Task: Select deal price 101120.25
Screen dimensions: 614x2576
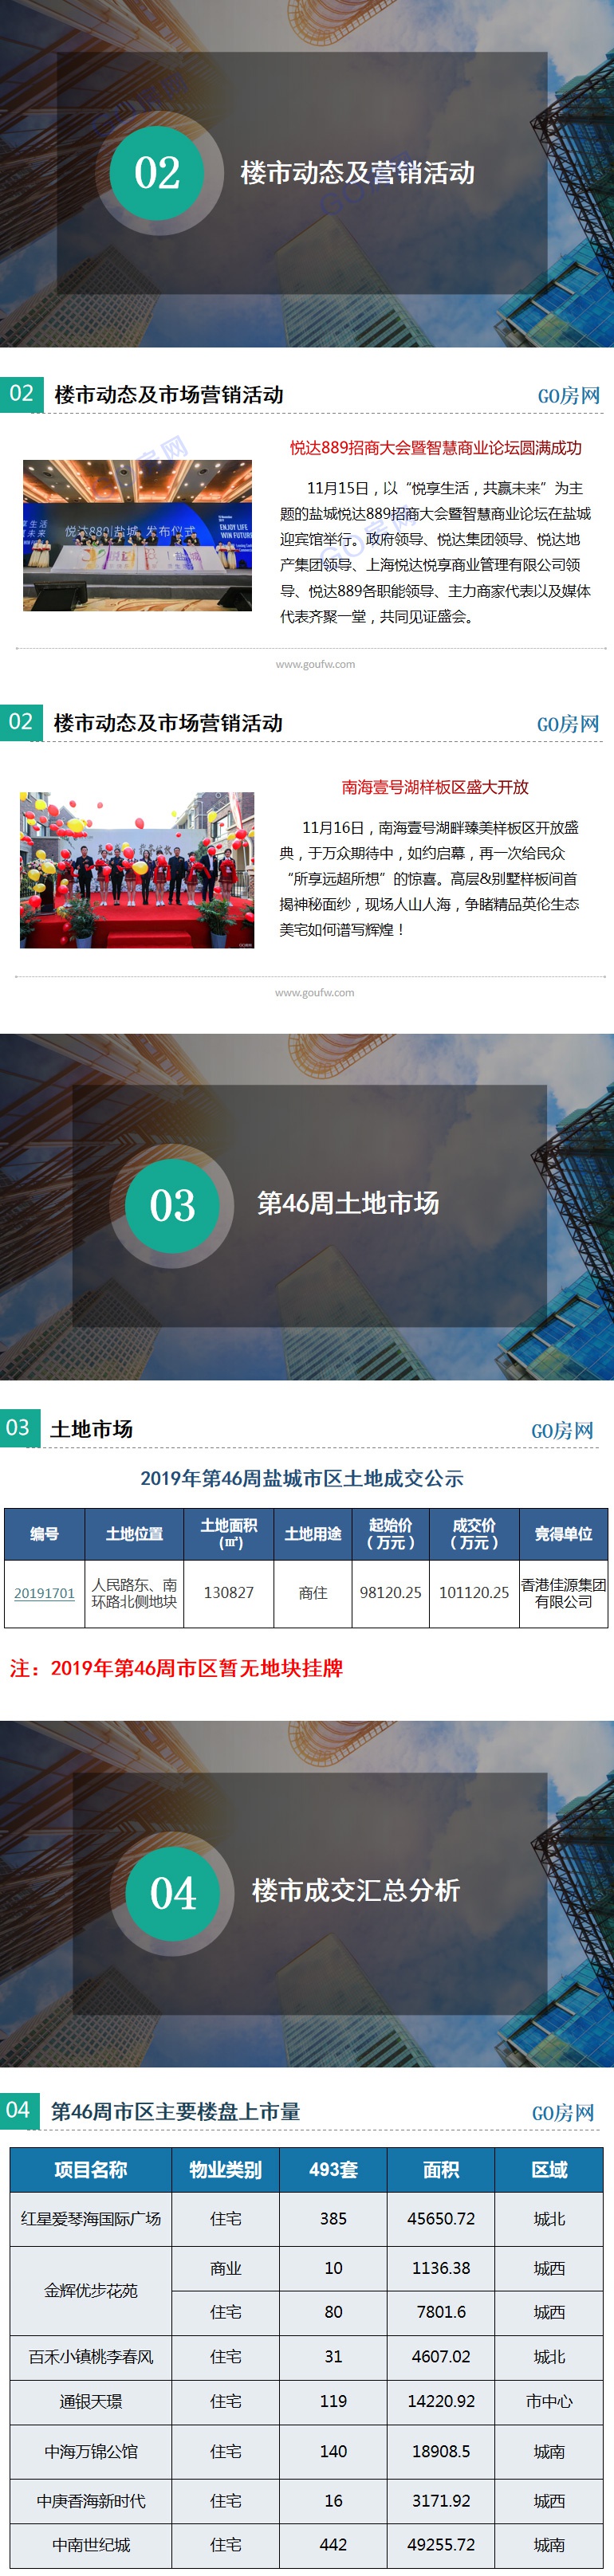Action: pos(474,1593)
